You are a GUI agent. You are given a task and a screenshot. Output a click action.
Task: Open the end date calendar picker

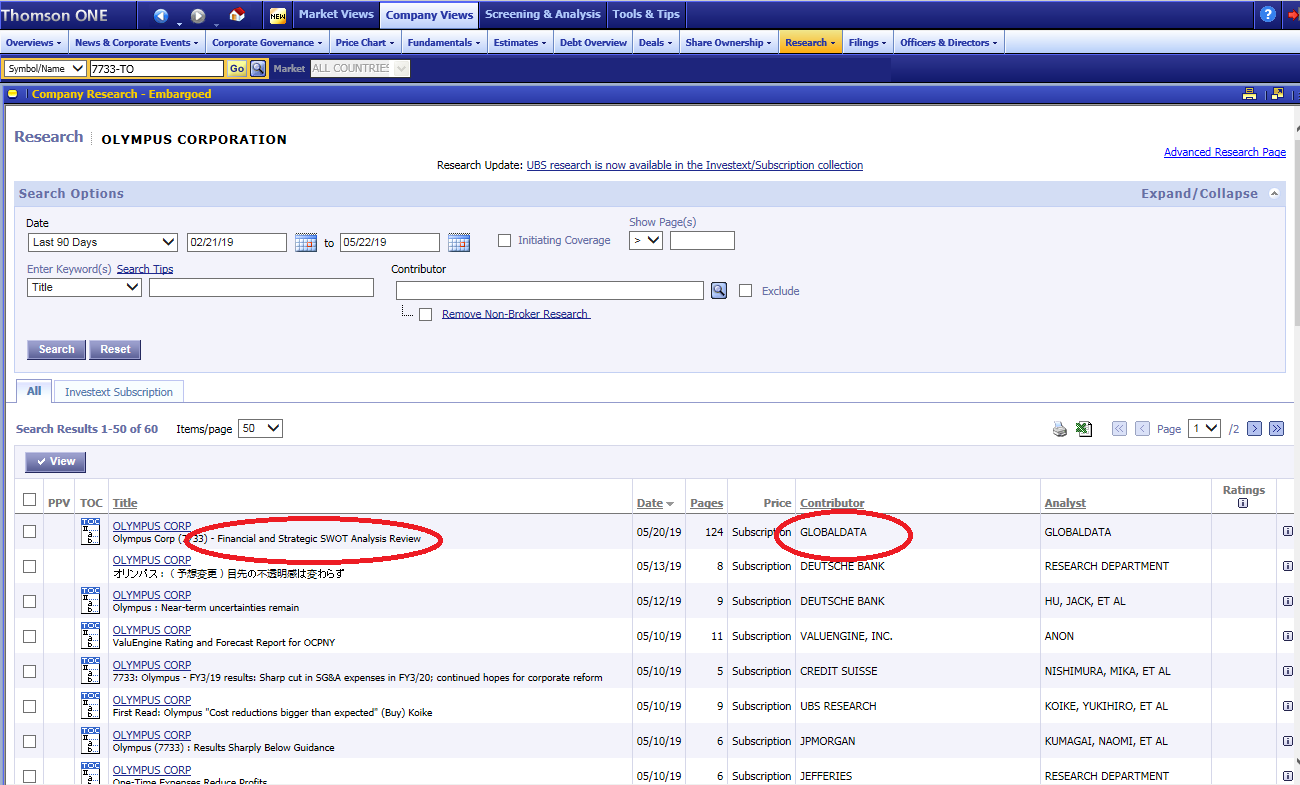pyautogui.click(x=459, y=242)
